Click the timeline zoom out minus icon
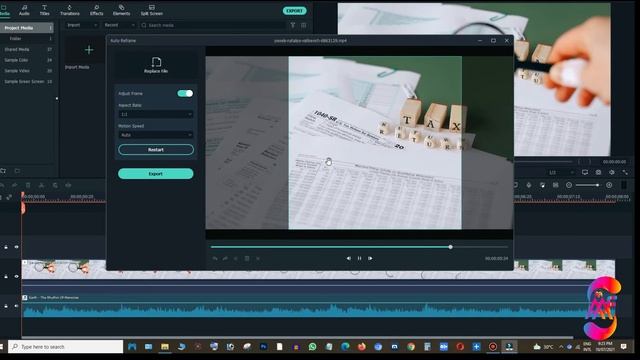Viewport: 640px width, 360px height. tap(569, 185)
